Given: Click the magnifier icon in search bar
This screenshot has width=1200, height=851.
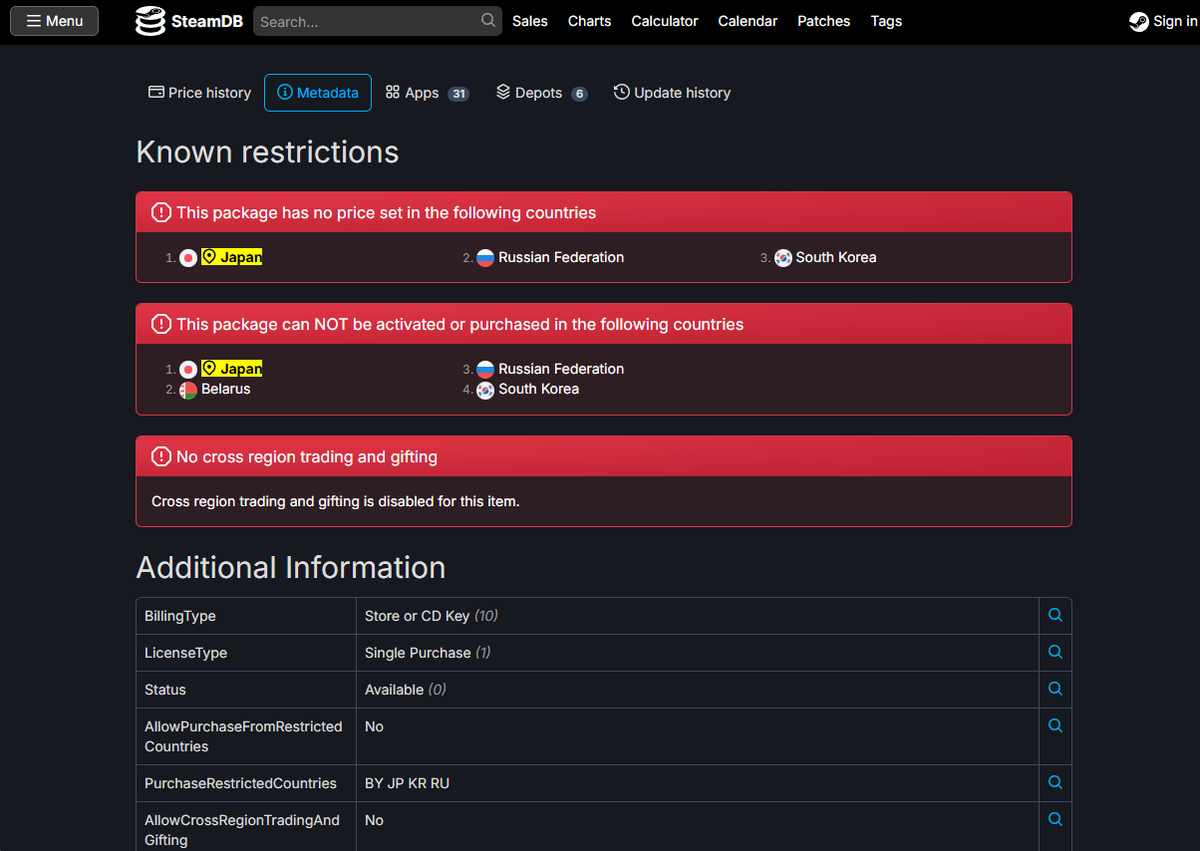Looking at the screenshot, I should pyautogui.click(x=488, y=20).
